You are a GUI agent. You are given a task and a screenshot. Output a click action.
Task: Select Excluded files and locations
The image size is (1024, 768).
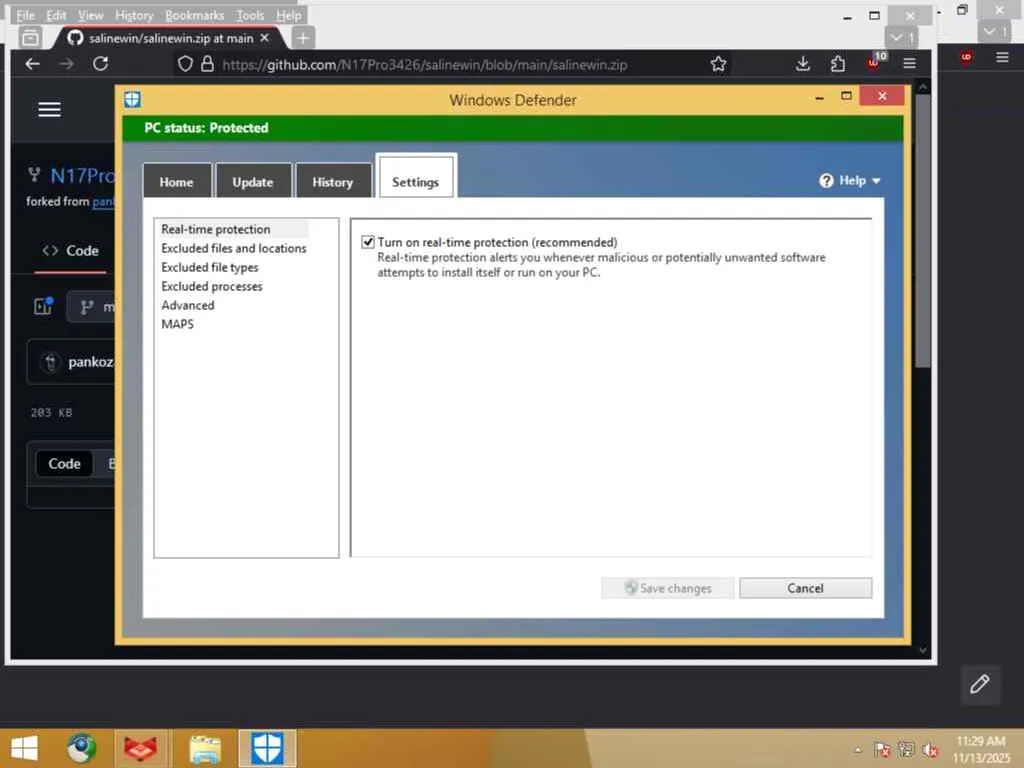(233, 248)
